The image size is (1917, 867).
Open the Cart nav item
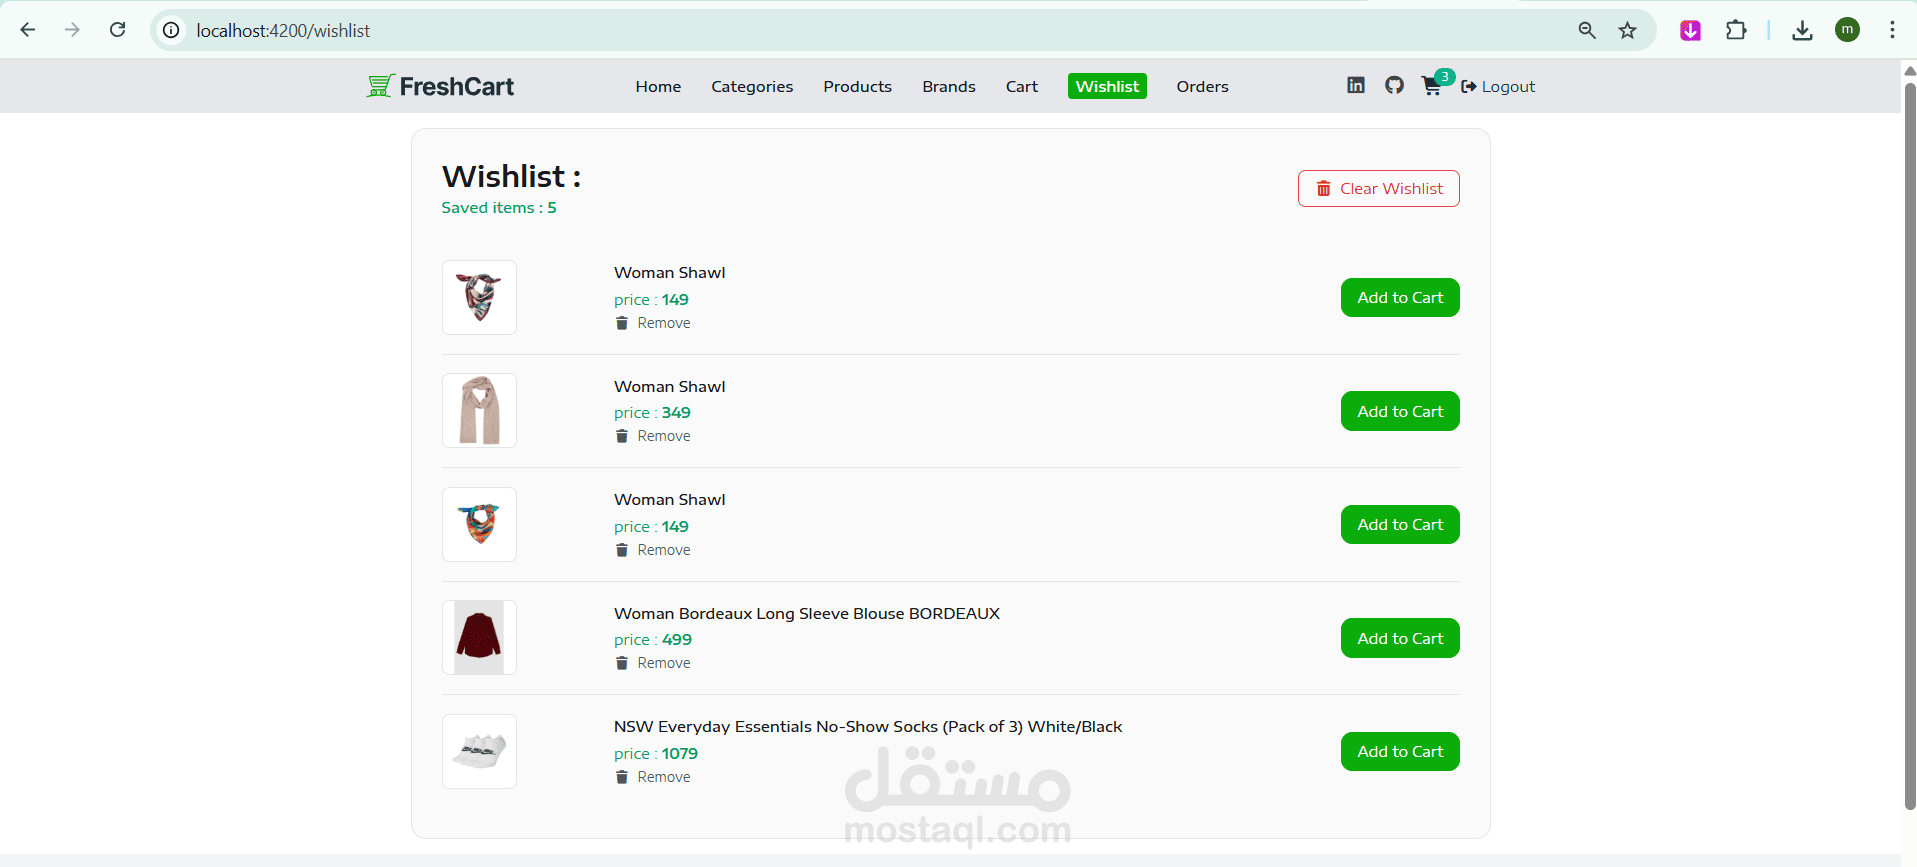tap(1022, 86)
